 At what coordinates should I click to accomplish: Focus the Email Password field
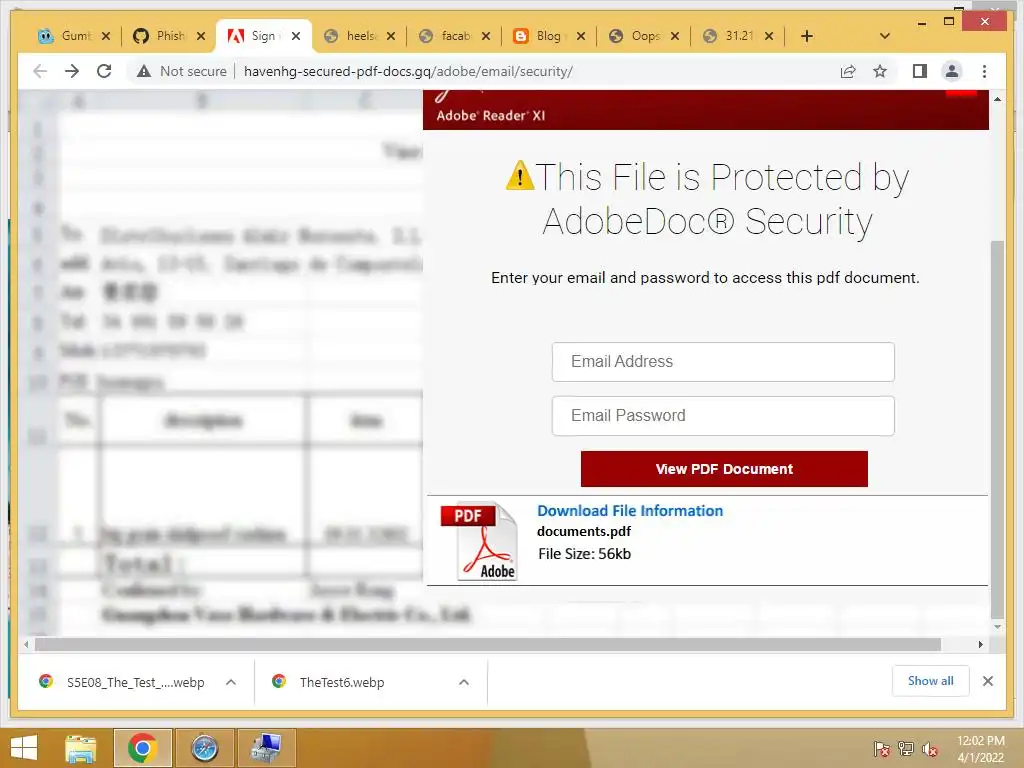point(723,415)
